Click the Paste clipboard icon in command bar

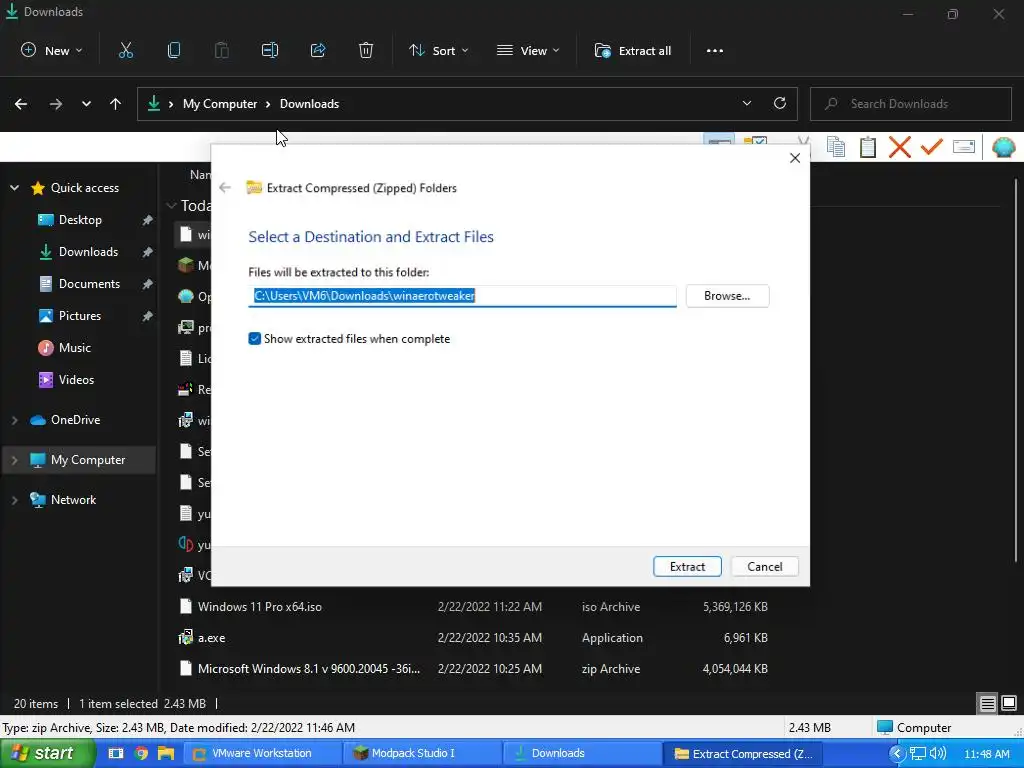pos(221,50)
